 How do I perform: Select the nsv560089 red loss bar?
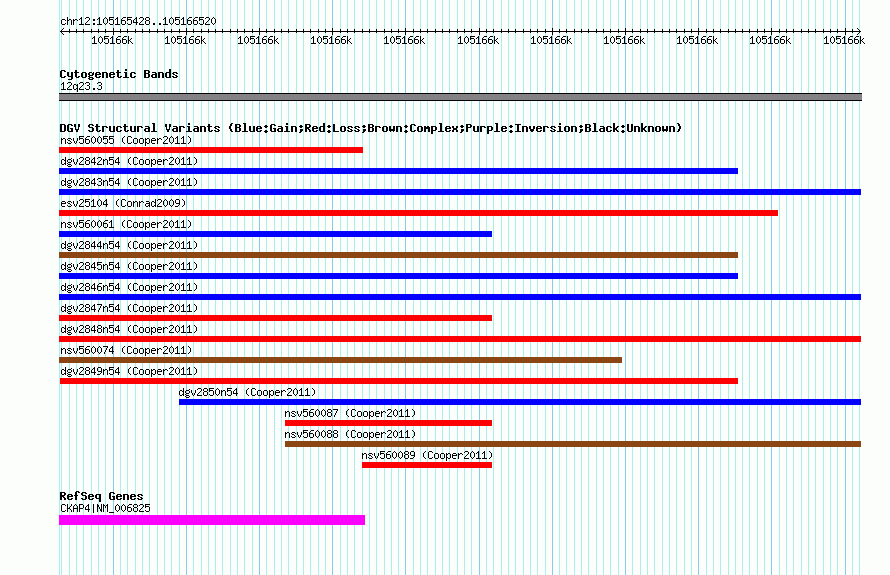click(x=427, y=465)
